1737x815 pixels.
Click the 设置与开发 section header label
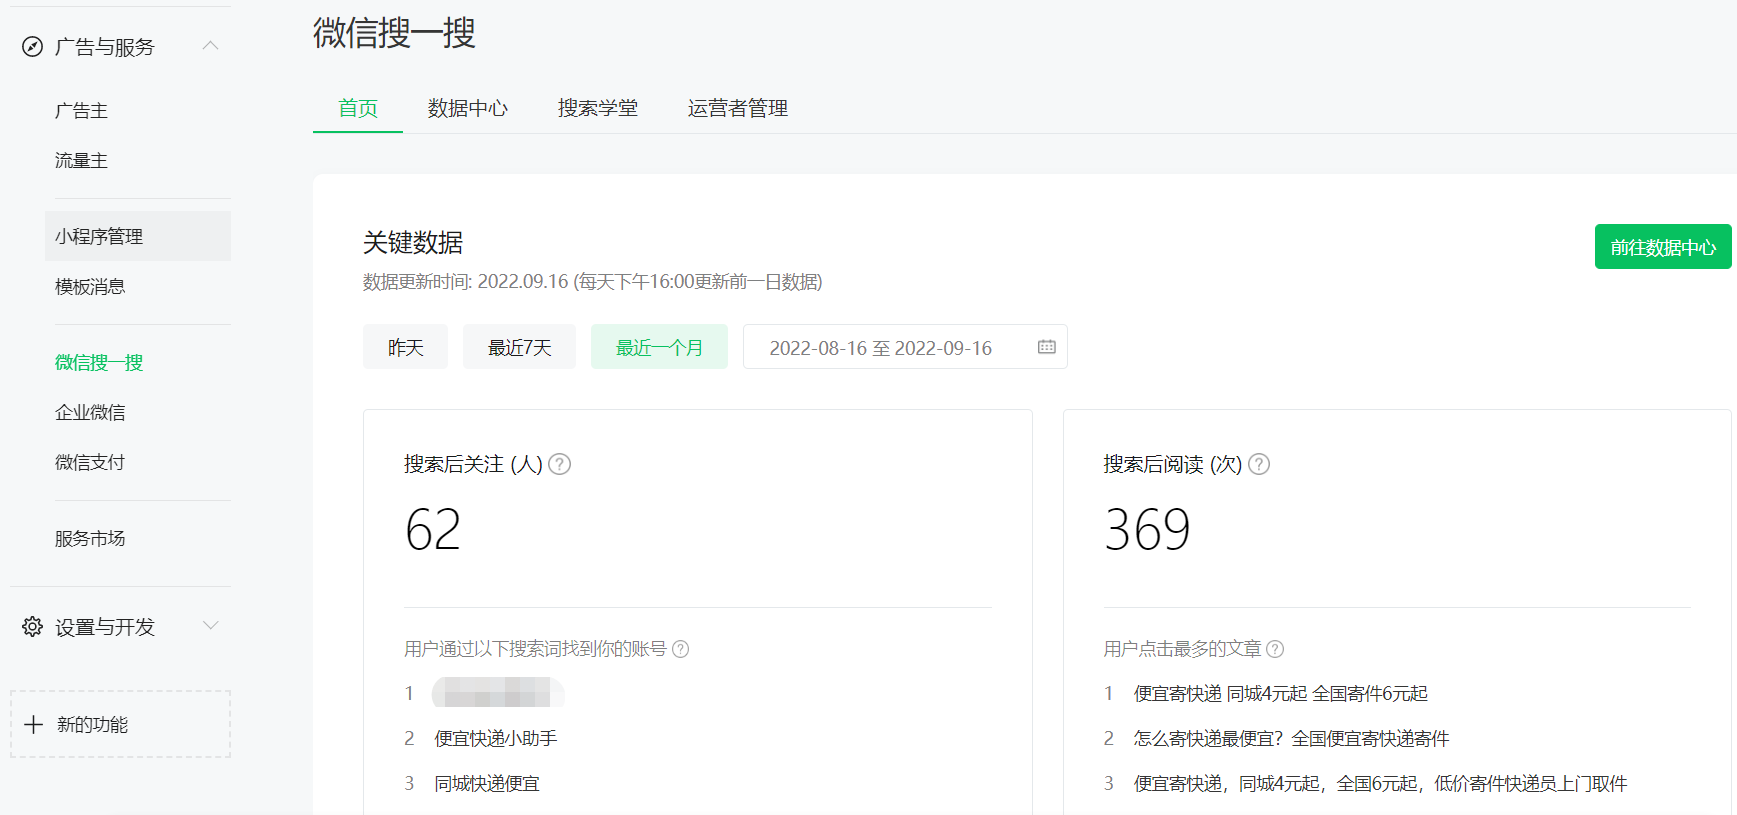coord(105,627)
